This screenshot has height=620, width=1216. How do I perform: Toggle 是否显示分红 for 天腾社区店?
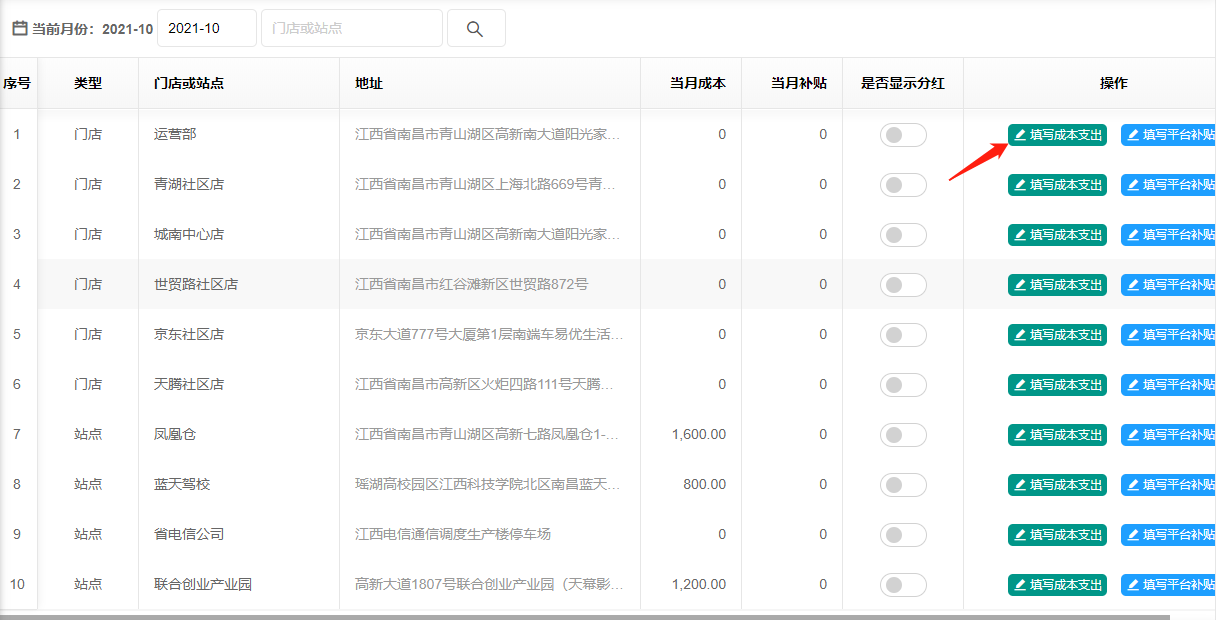point(903,385)
